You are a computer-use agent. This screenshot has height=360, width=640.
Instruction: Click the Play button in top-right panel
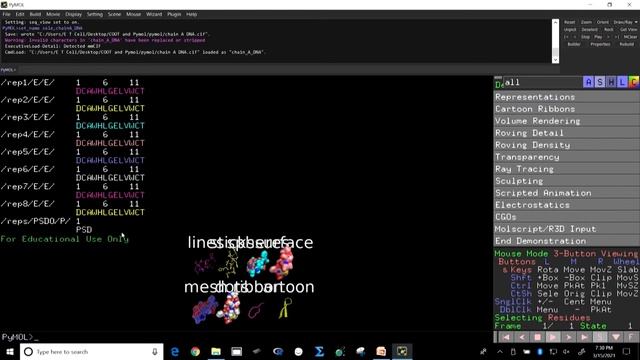pos(598,37)
